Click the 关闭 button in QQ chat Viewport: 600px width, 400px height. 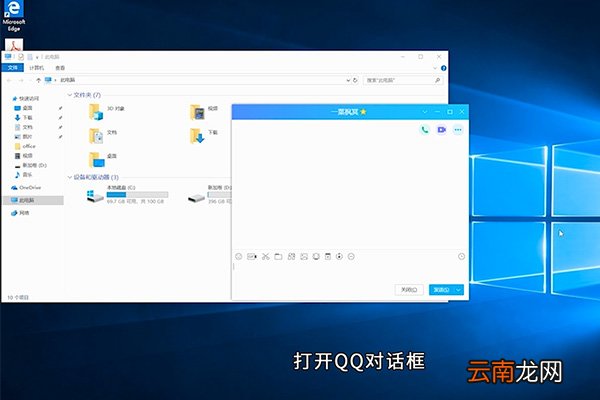(409, 290)
